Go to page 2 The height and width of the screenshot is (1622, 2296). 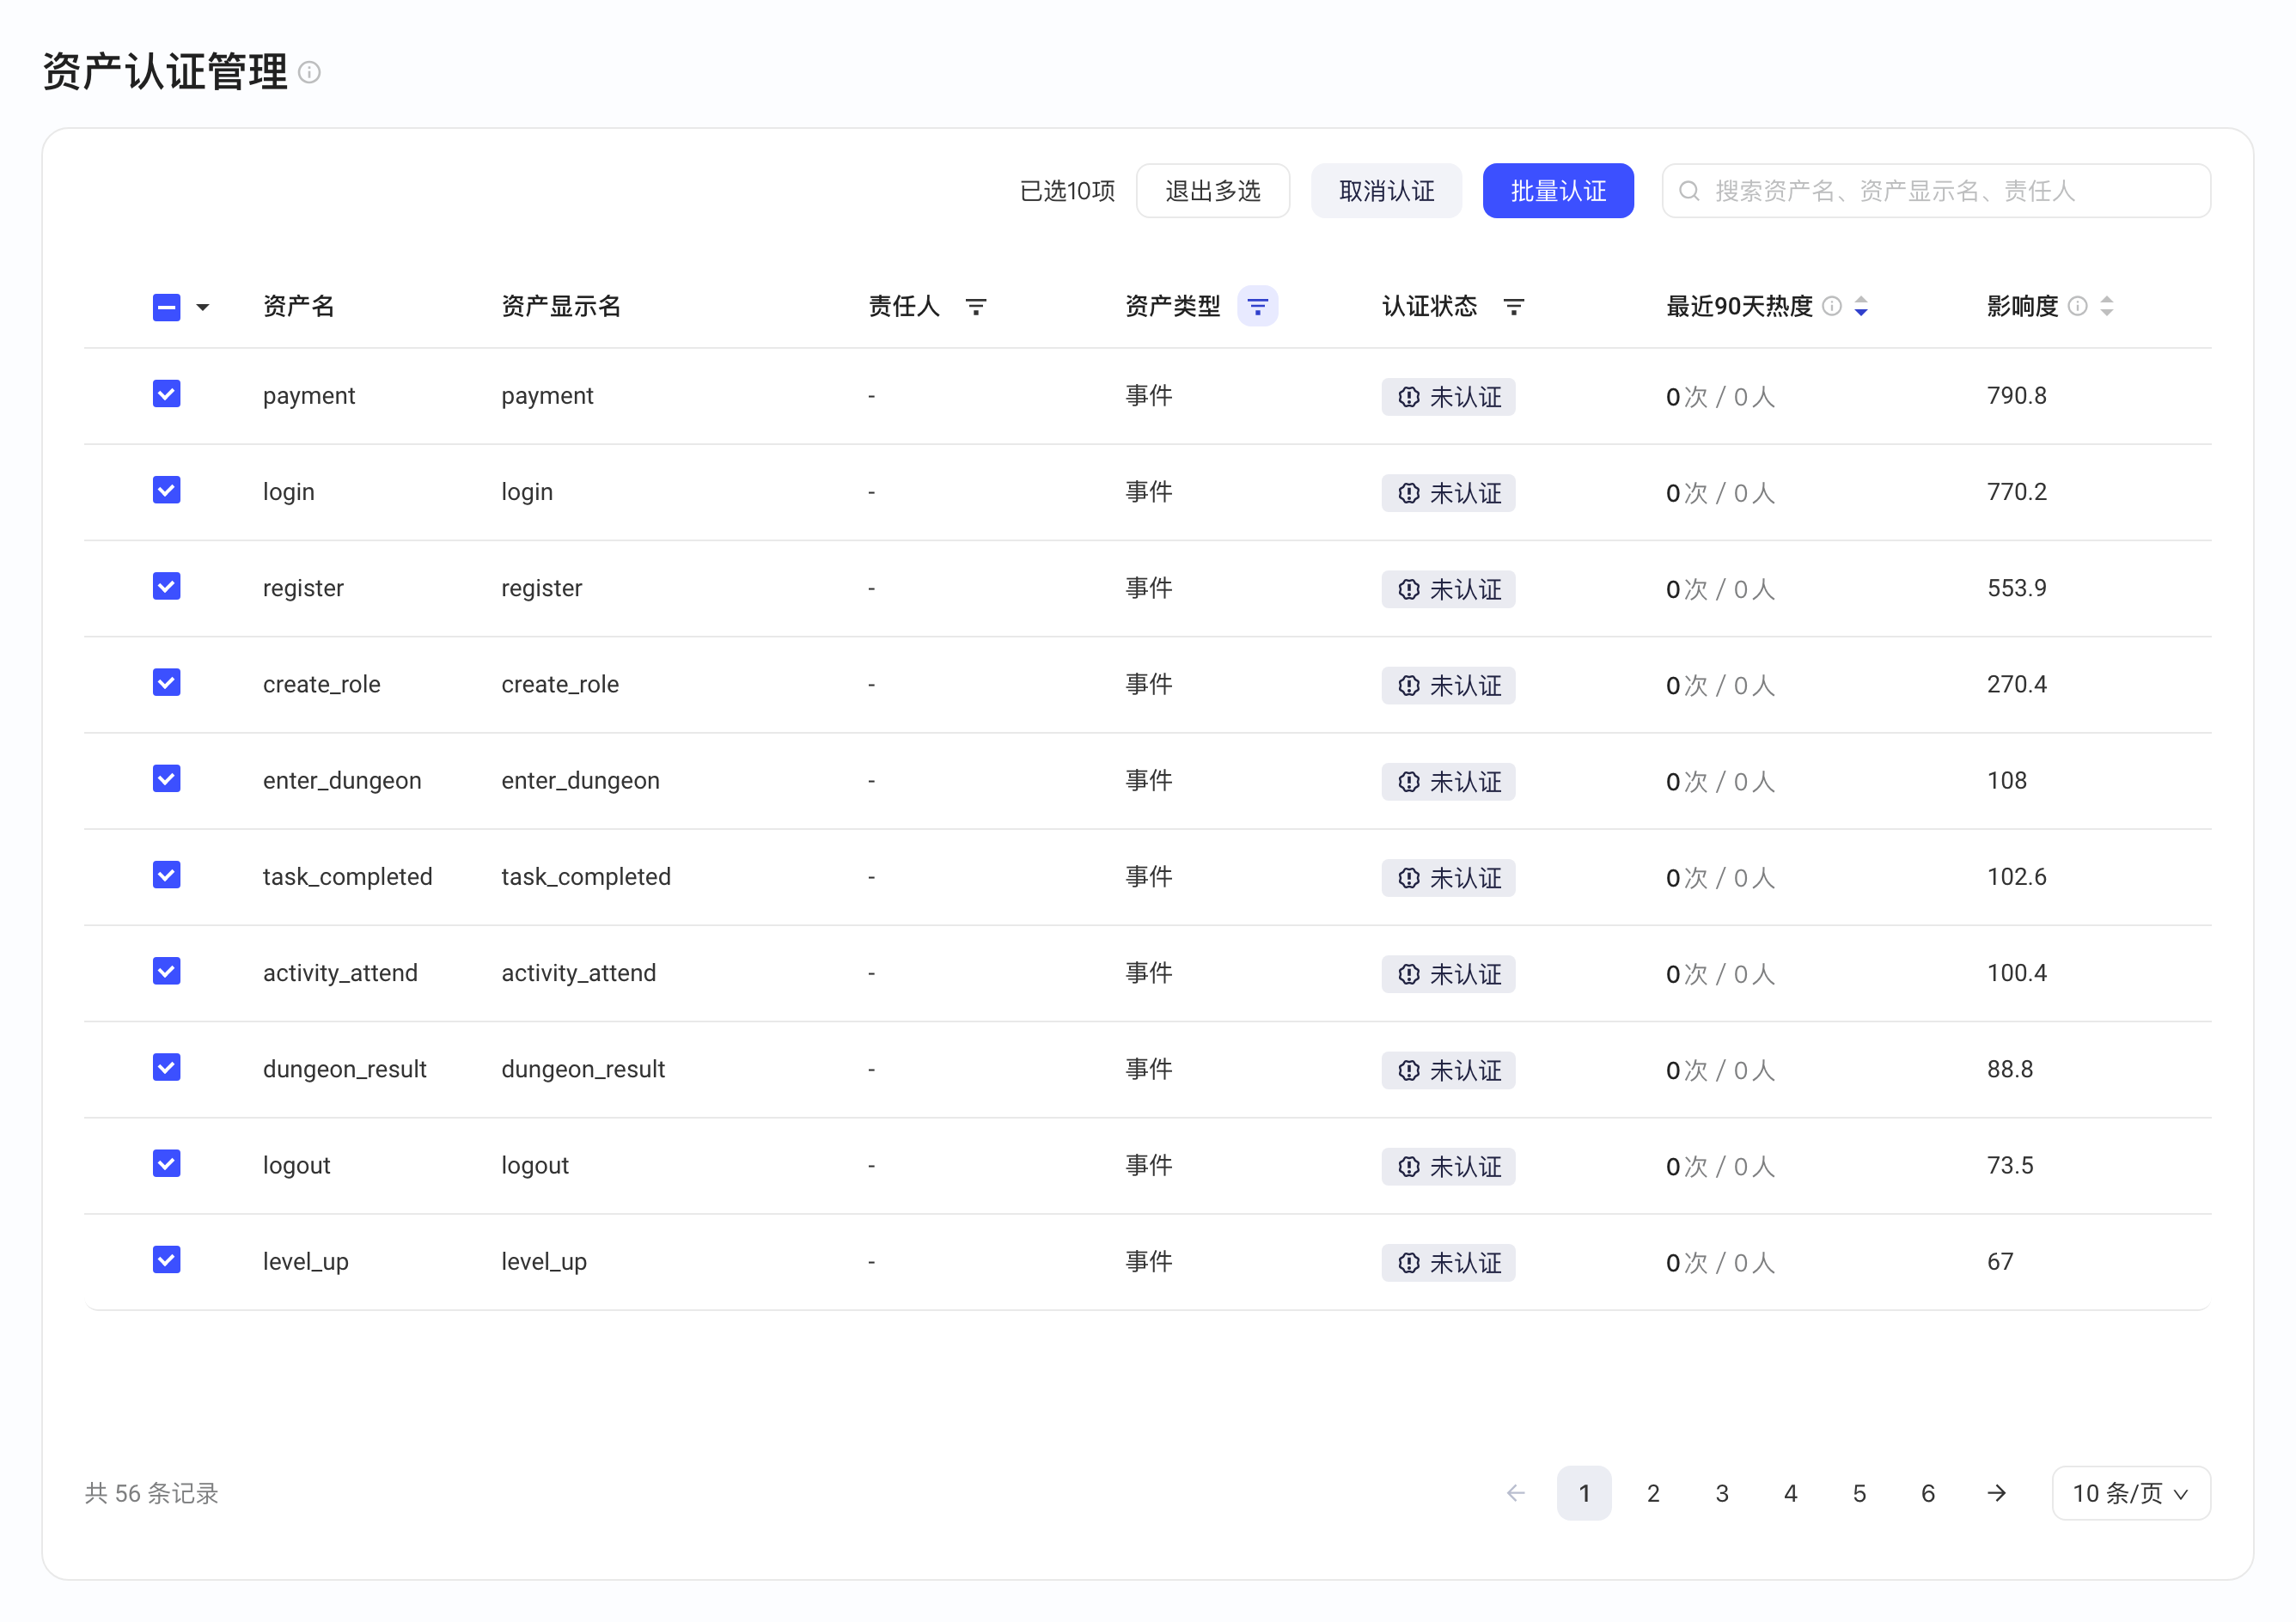(1653, 1493)
